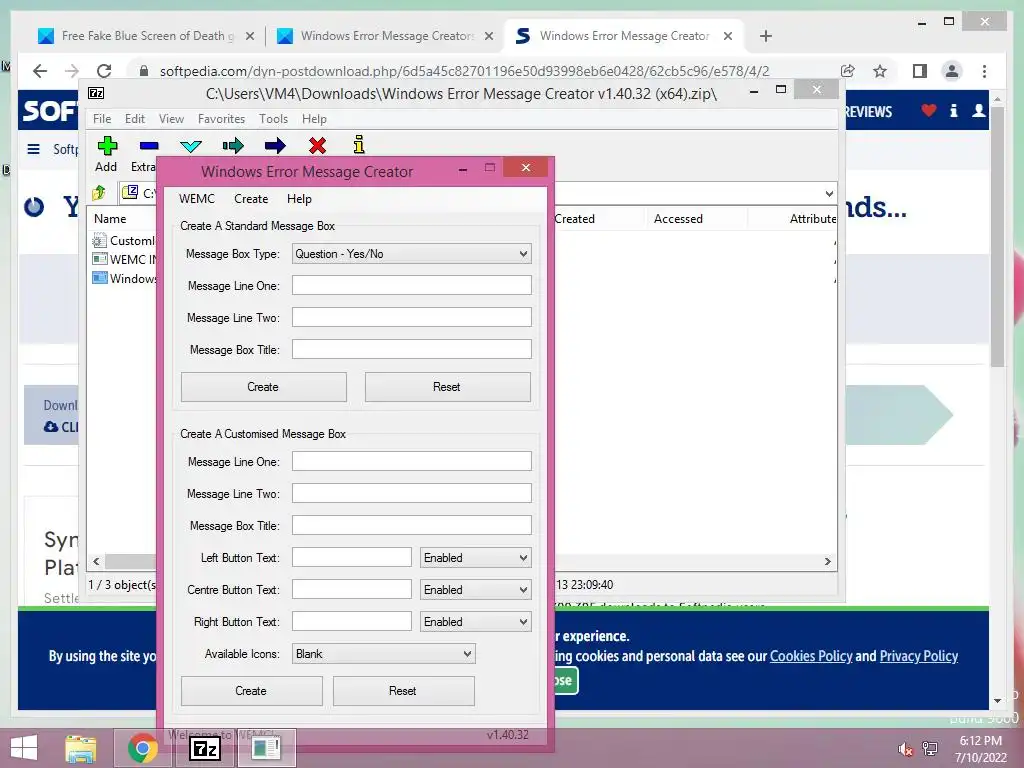Open the Message Box Type dropdown
The image size is (1024, 768).
tap(411, 253)
